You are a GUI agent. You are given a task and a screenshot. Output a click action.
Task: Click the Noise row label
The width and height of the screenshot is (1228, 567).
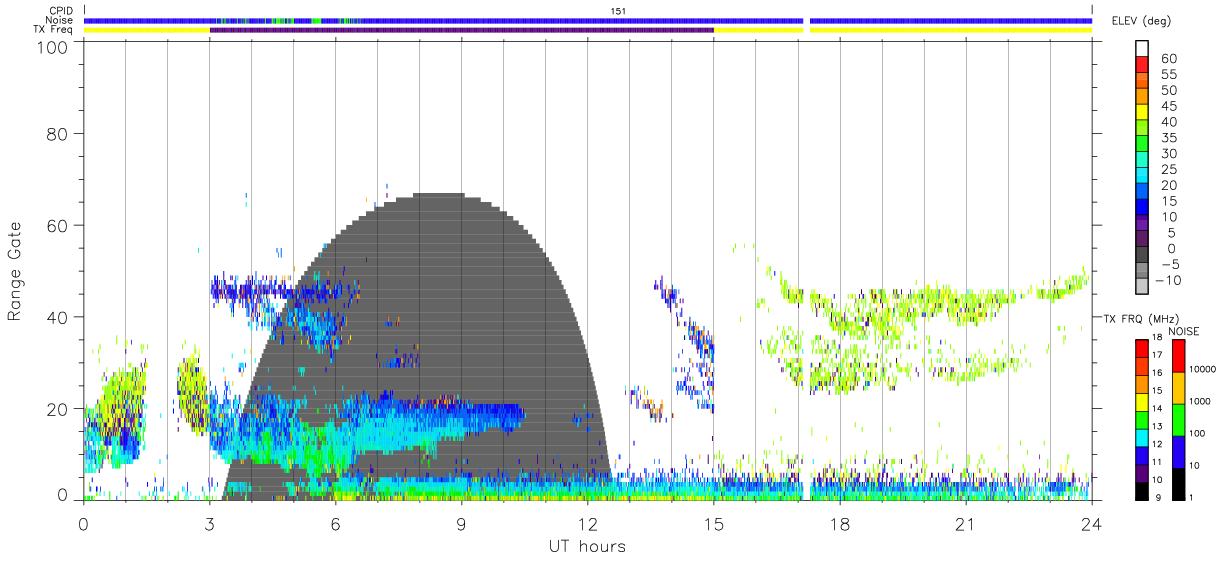59,20
